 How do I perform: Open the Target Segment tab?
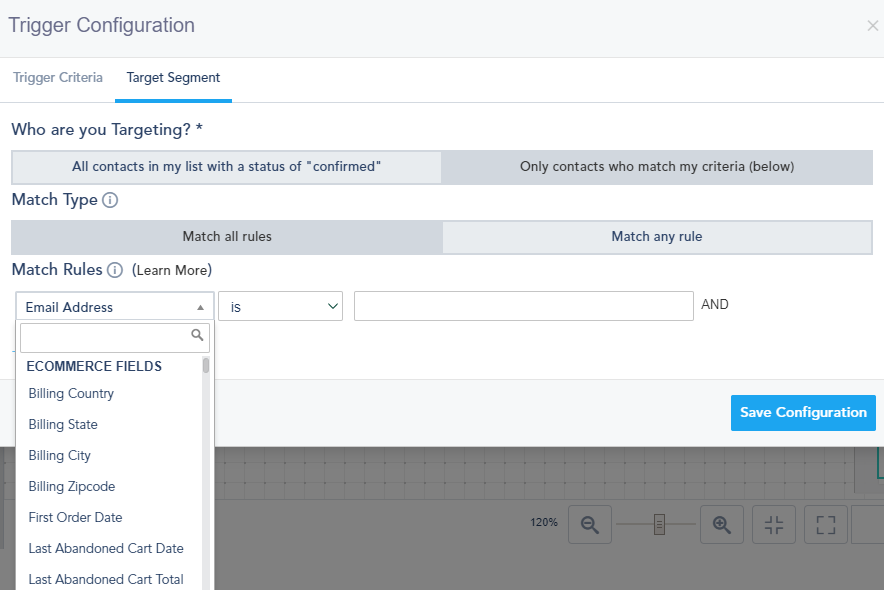click(x=173, y=78)
